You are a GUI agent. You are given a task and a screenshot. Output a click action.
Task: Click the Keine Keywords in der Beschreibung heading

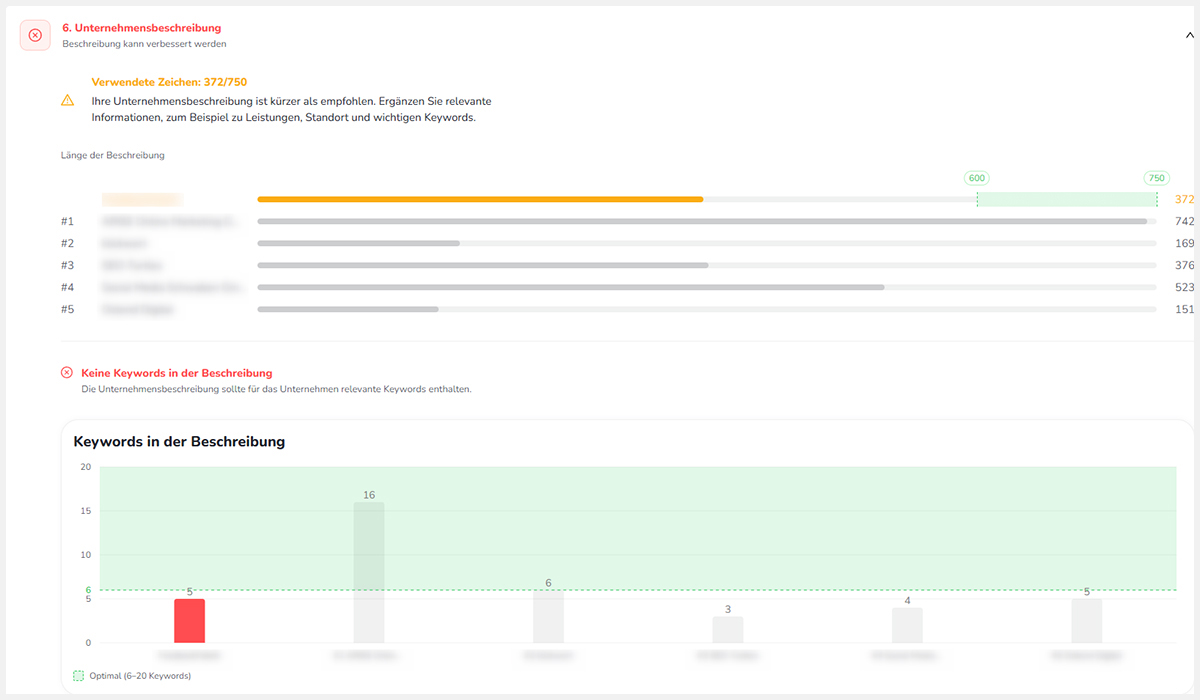[x=177, y=373]
